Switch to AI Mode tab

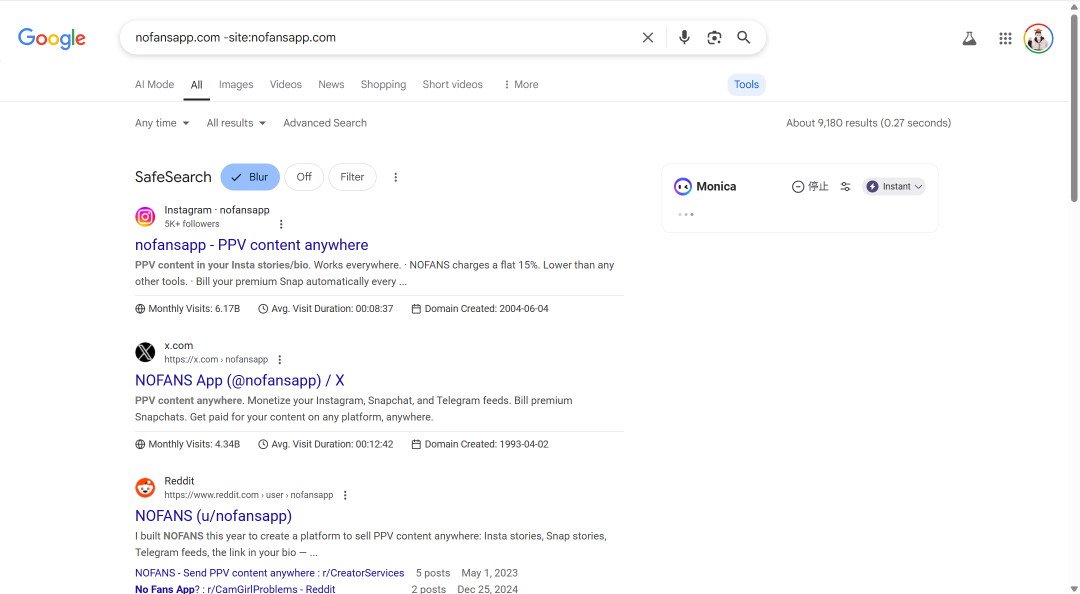point(154,85)
